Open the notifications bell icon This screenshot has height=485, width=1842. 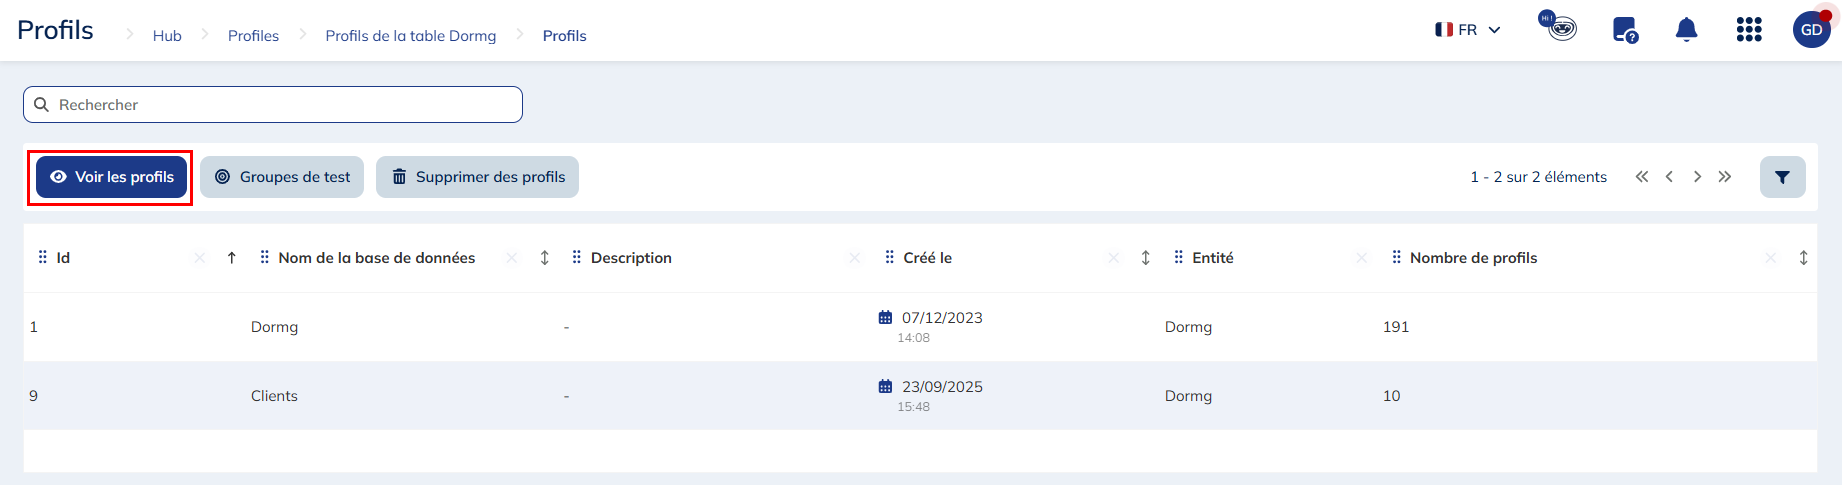[1686, 30]
